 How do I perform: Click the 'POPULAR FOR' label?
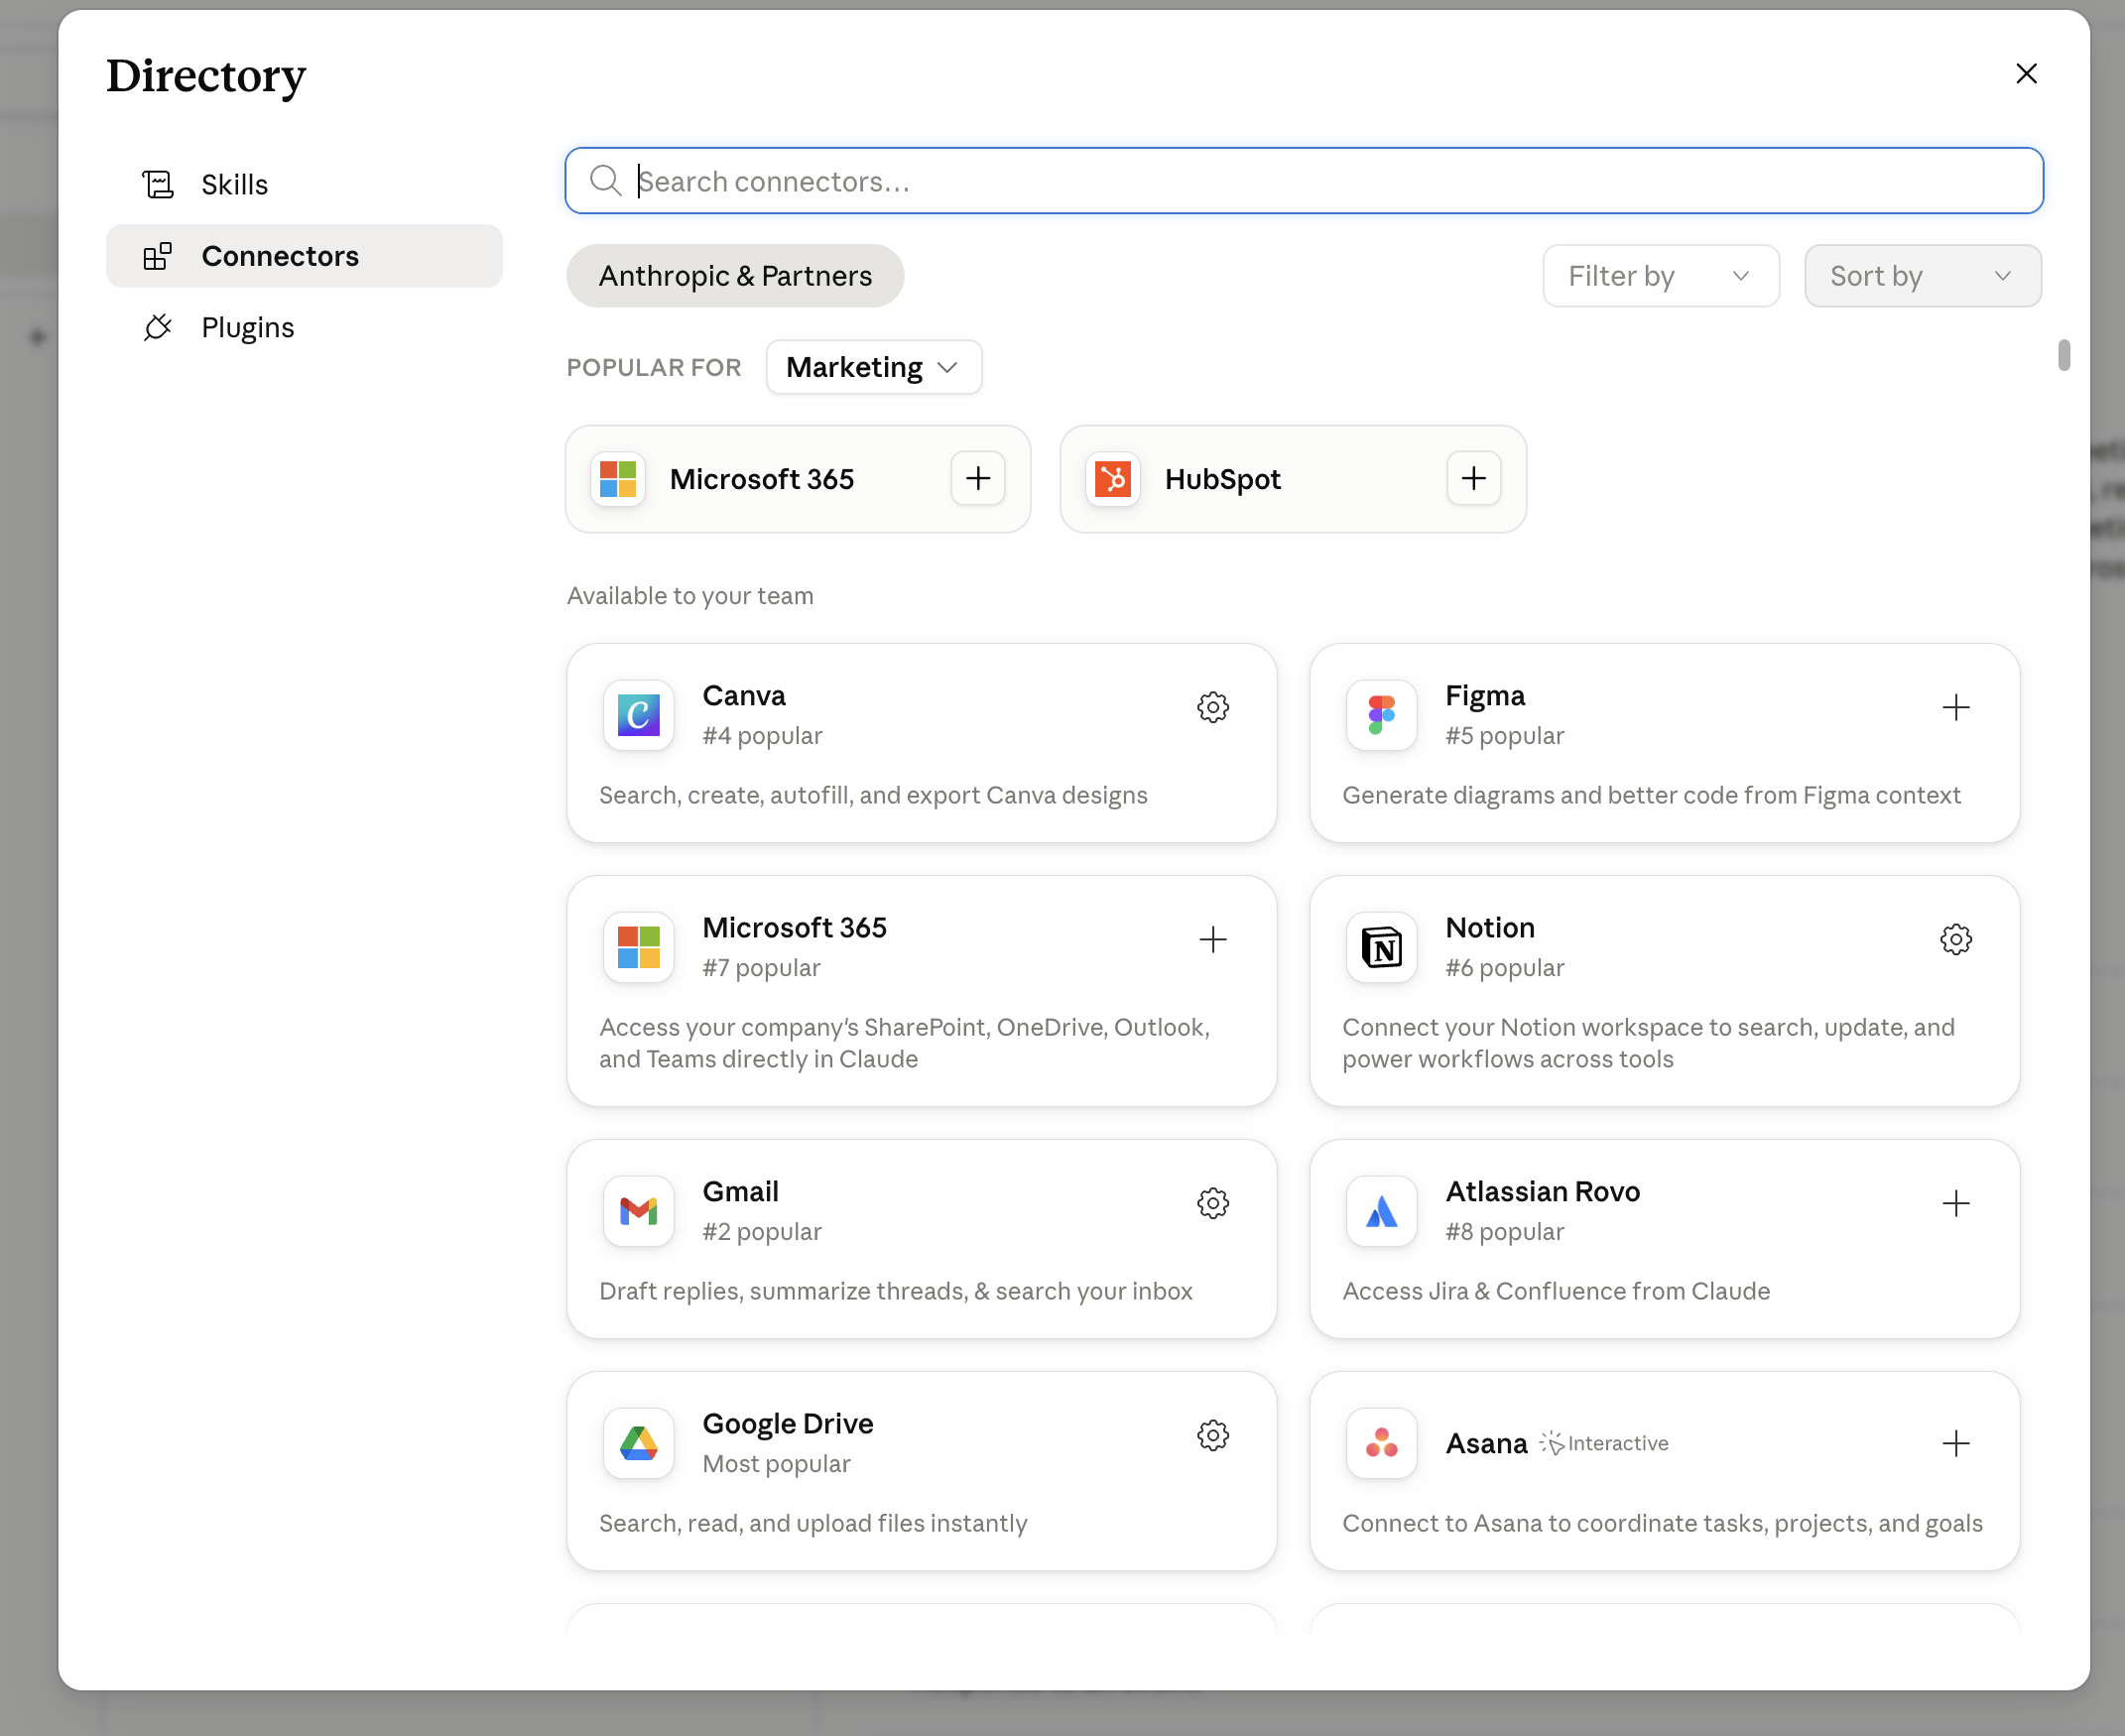pyautogui.click(x=653, y=367)
